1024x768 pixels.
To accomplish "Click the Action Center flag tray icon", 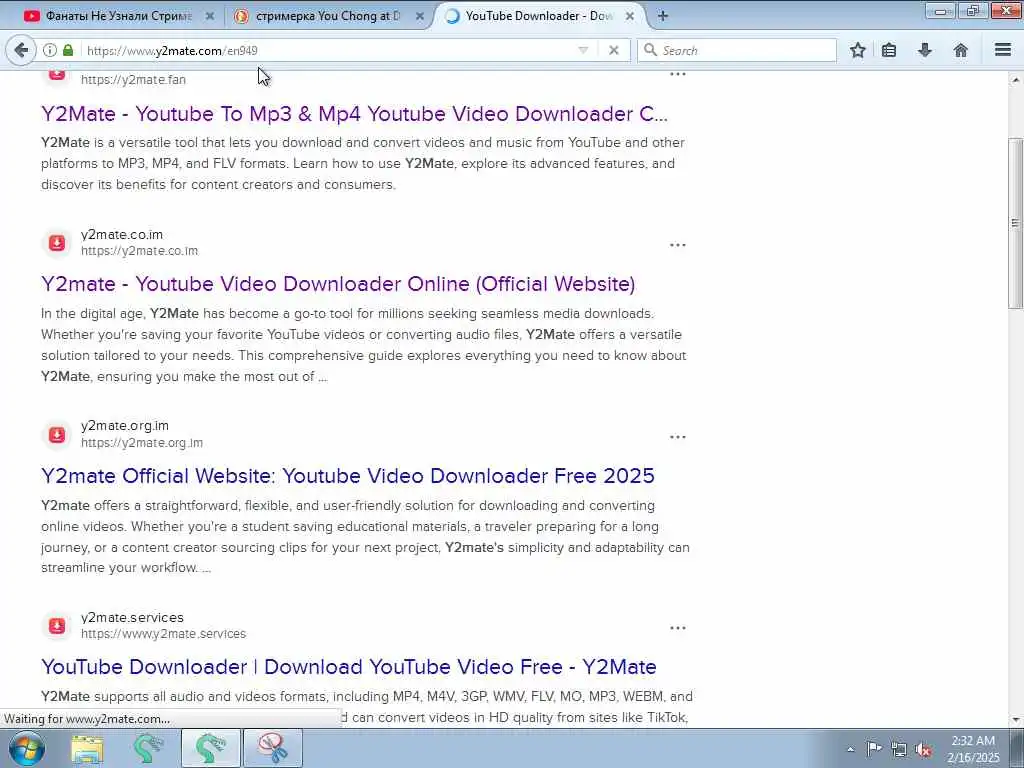I will tap(874, 749).
